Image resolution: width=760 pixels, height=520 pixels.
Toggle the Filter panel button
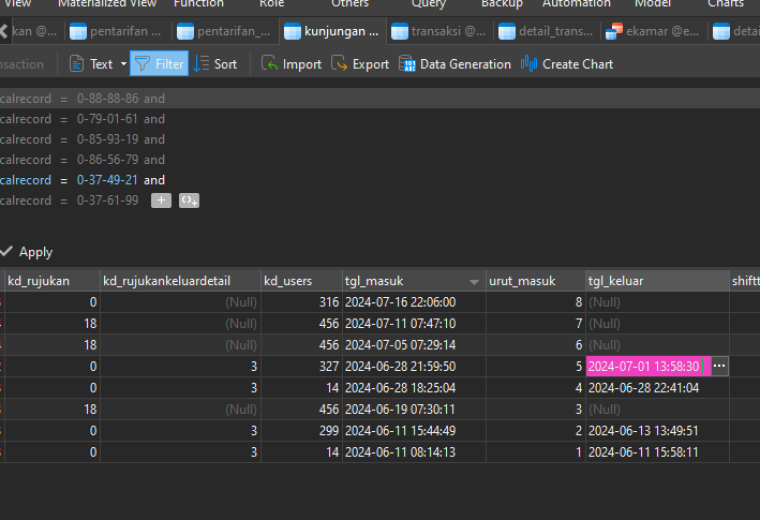[x=159, y=64]
